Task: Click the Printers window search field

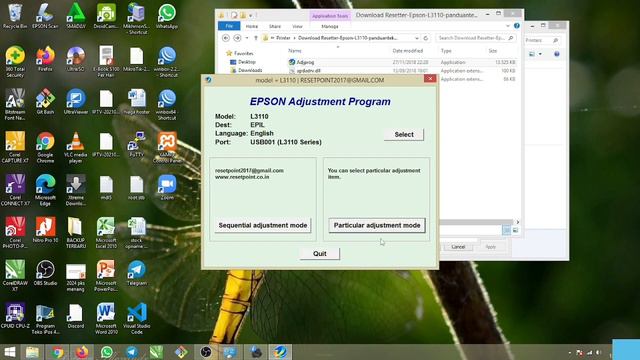Action: [x=542, y=40]
